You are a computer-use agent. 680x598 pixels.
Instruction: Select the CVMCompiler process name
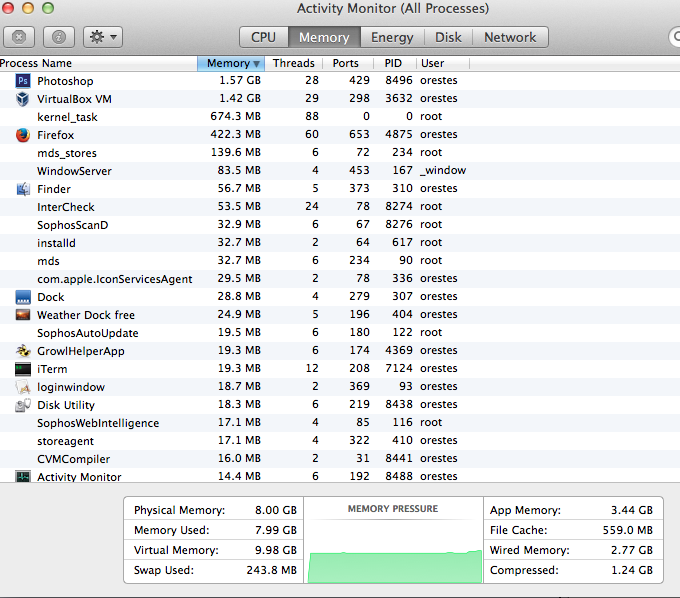pos(73,459)
